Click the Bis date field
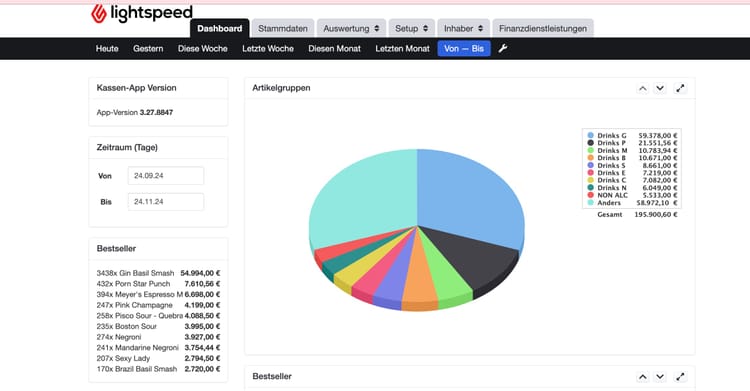750x391 pixels. tap(165, 201)
